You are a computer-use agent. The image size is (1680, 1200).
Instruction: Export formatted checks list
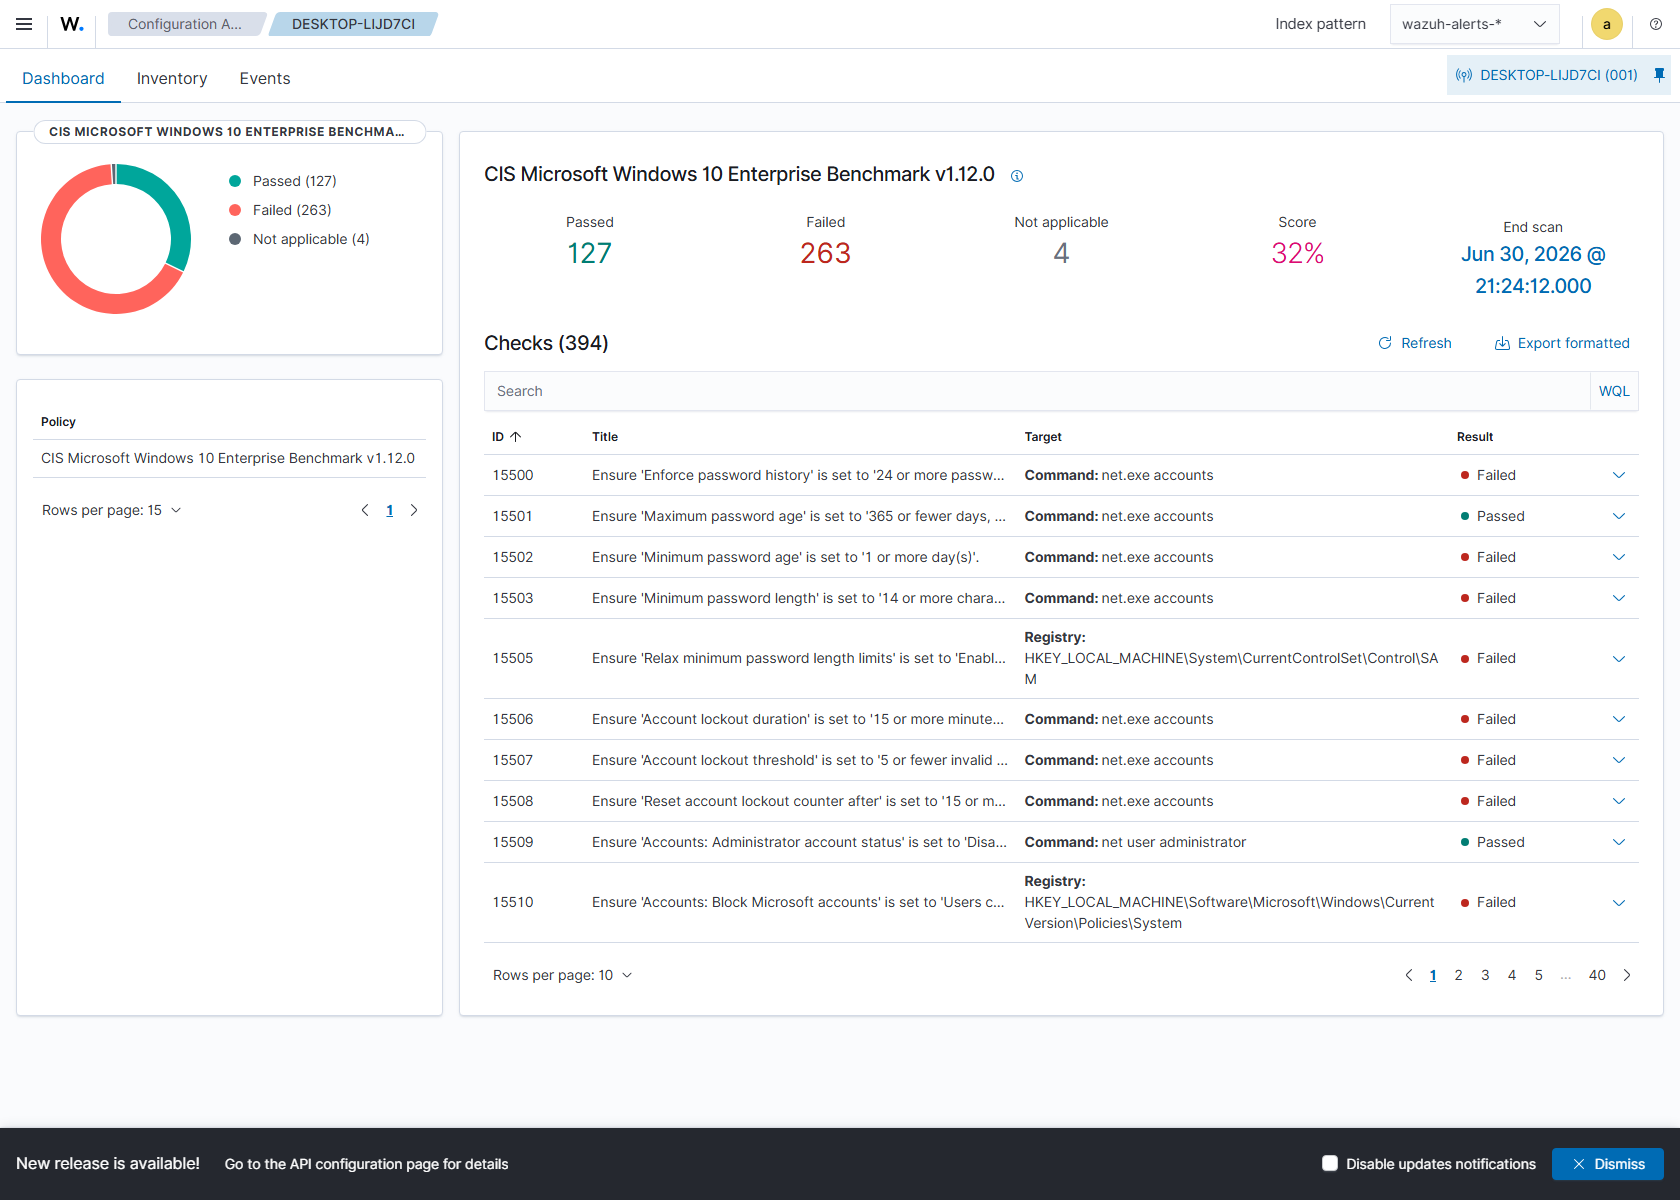1562,343
